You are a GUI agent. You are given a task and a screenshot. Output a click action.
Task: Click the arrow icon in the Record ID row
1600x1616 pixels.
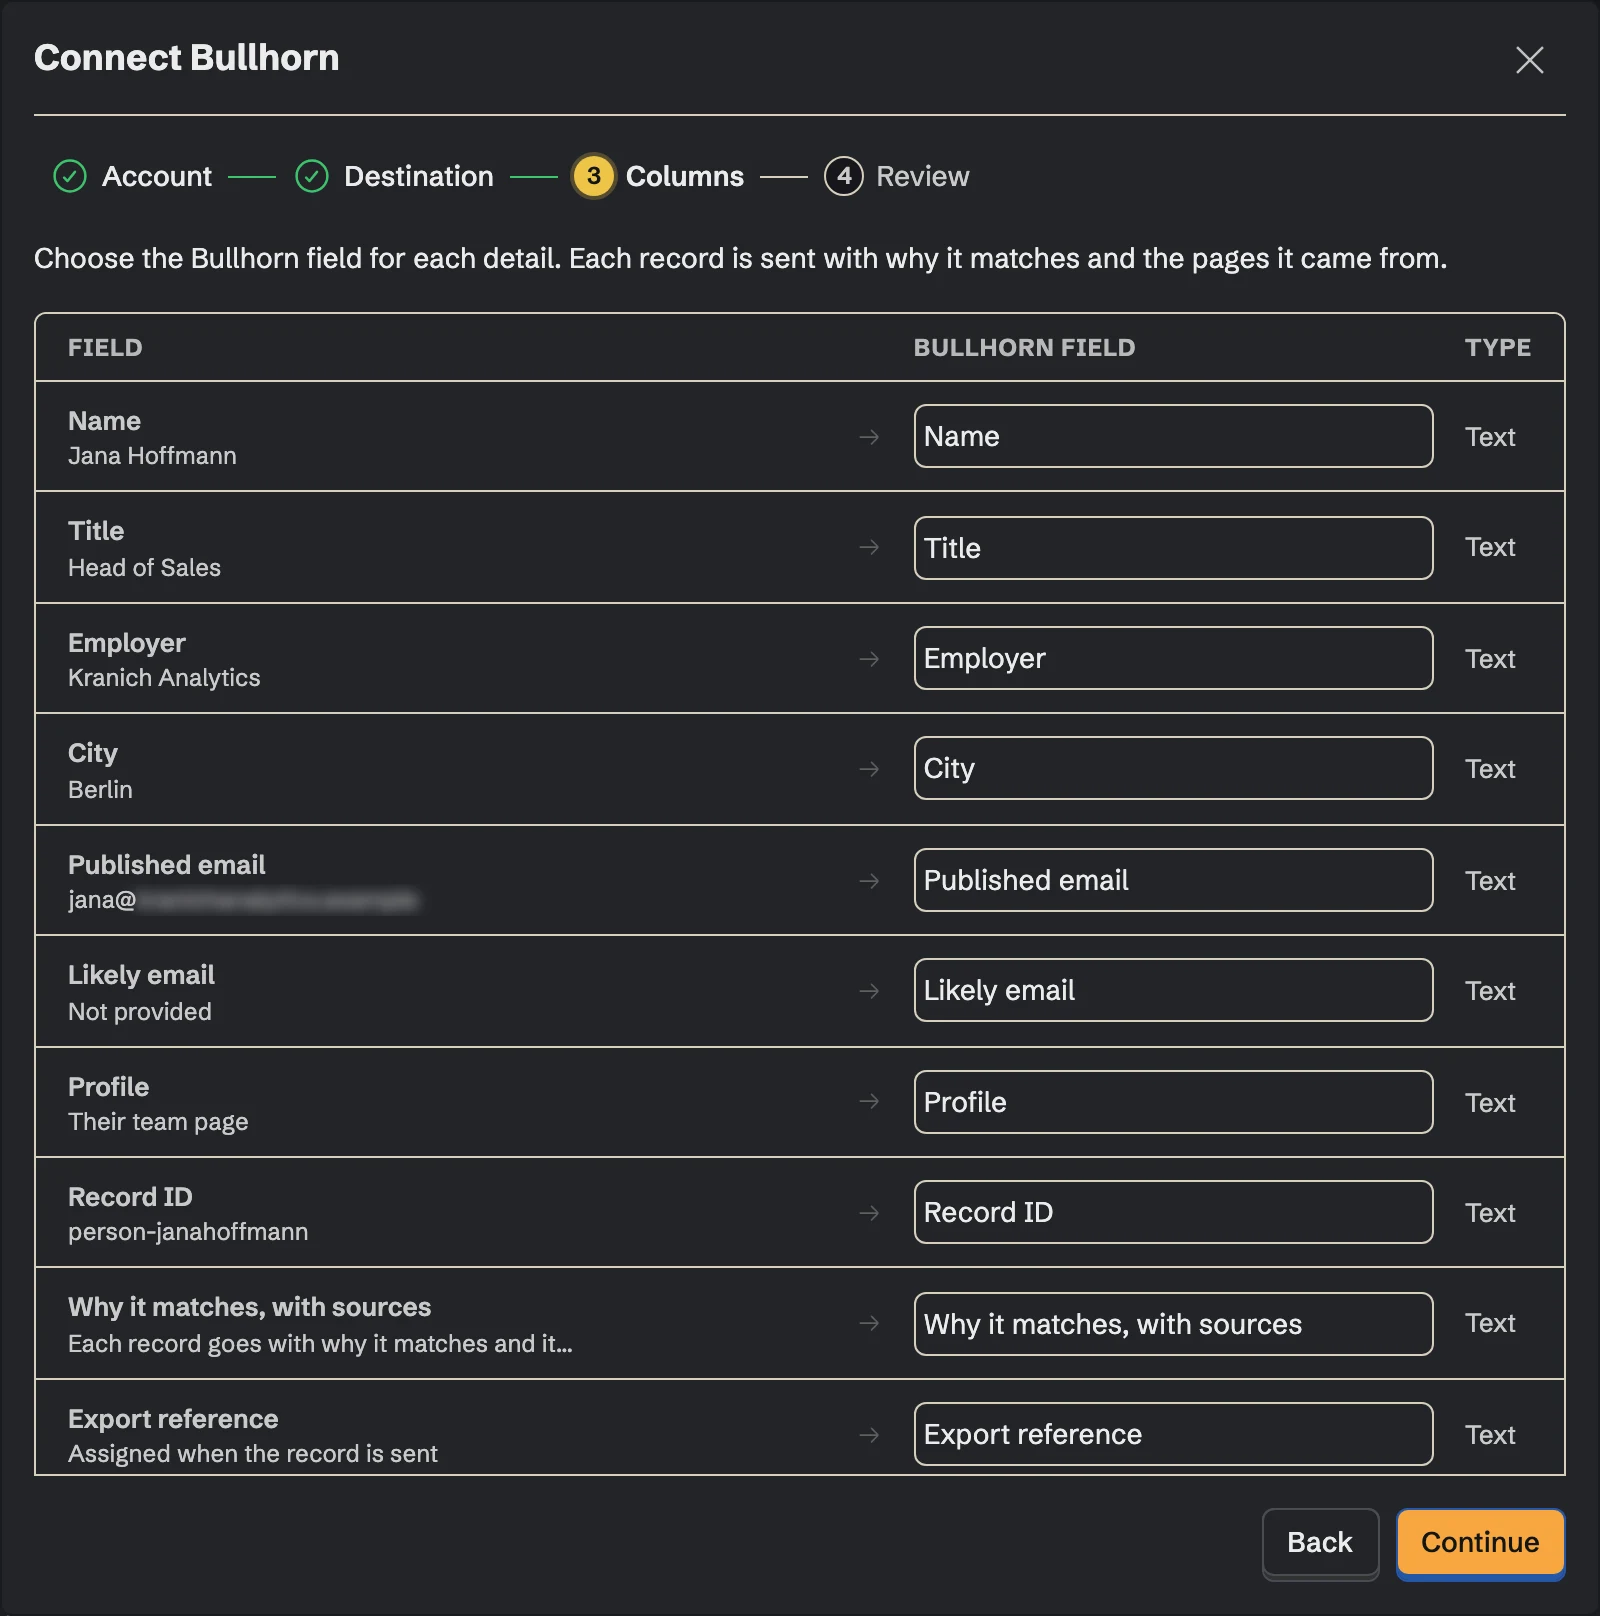(869, 1213)
